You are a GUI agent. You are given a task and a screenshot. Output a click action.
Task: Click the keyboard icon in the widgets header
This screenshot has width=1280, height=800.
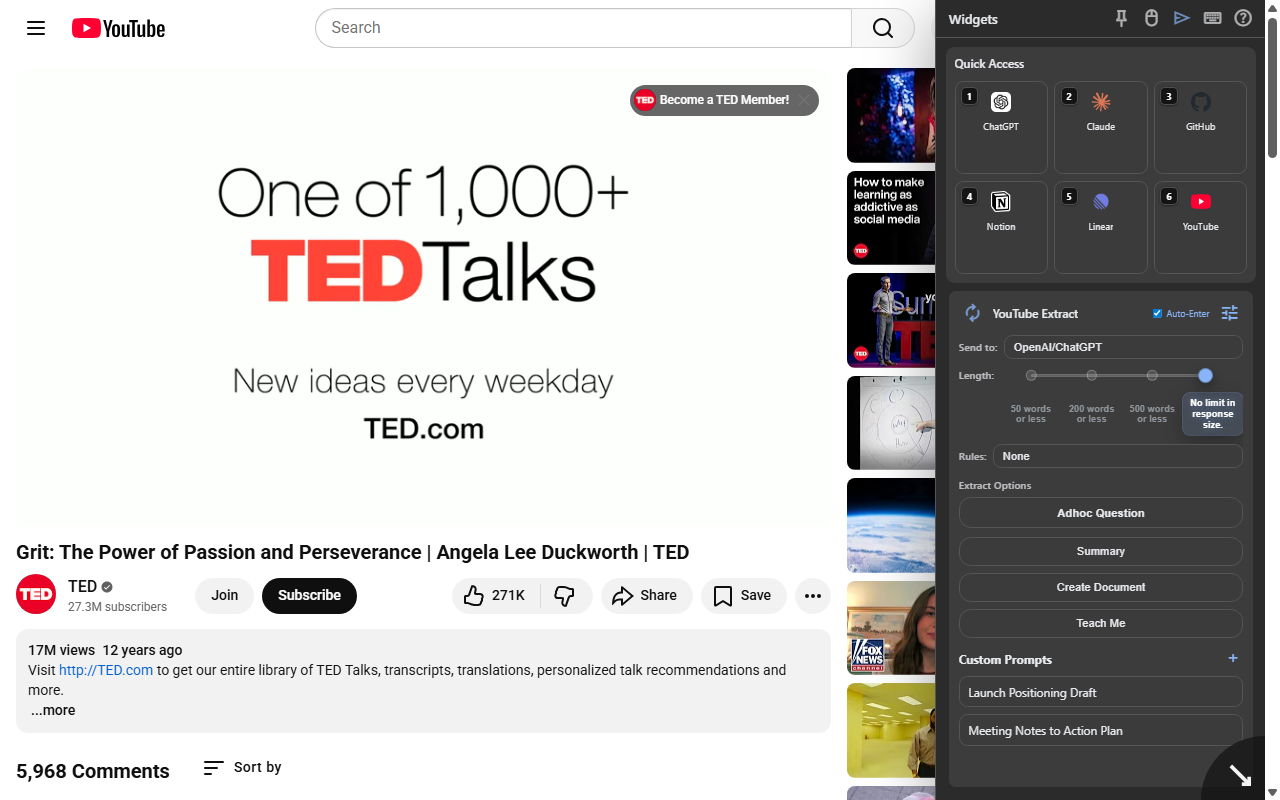1212,18
